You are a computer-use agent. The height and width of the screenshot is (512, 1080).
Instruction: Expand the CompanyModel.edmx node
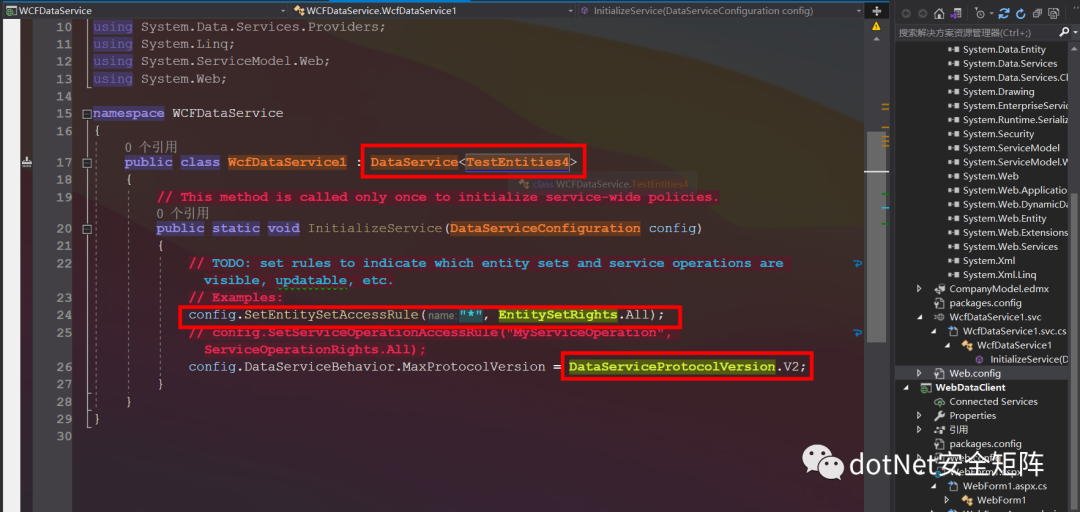point(919,289)
